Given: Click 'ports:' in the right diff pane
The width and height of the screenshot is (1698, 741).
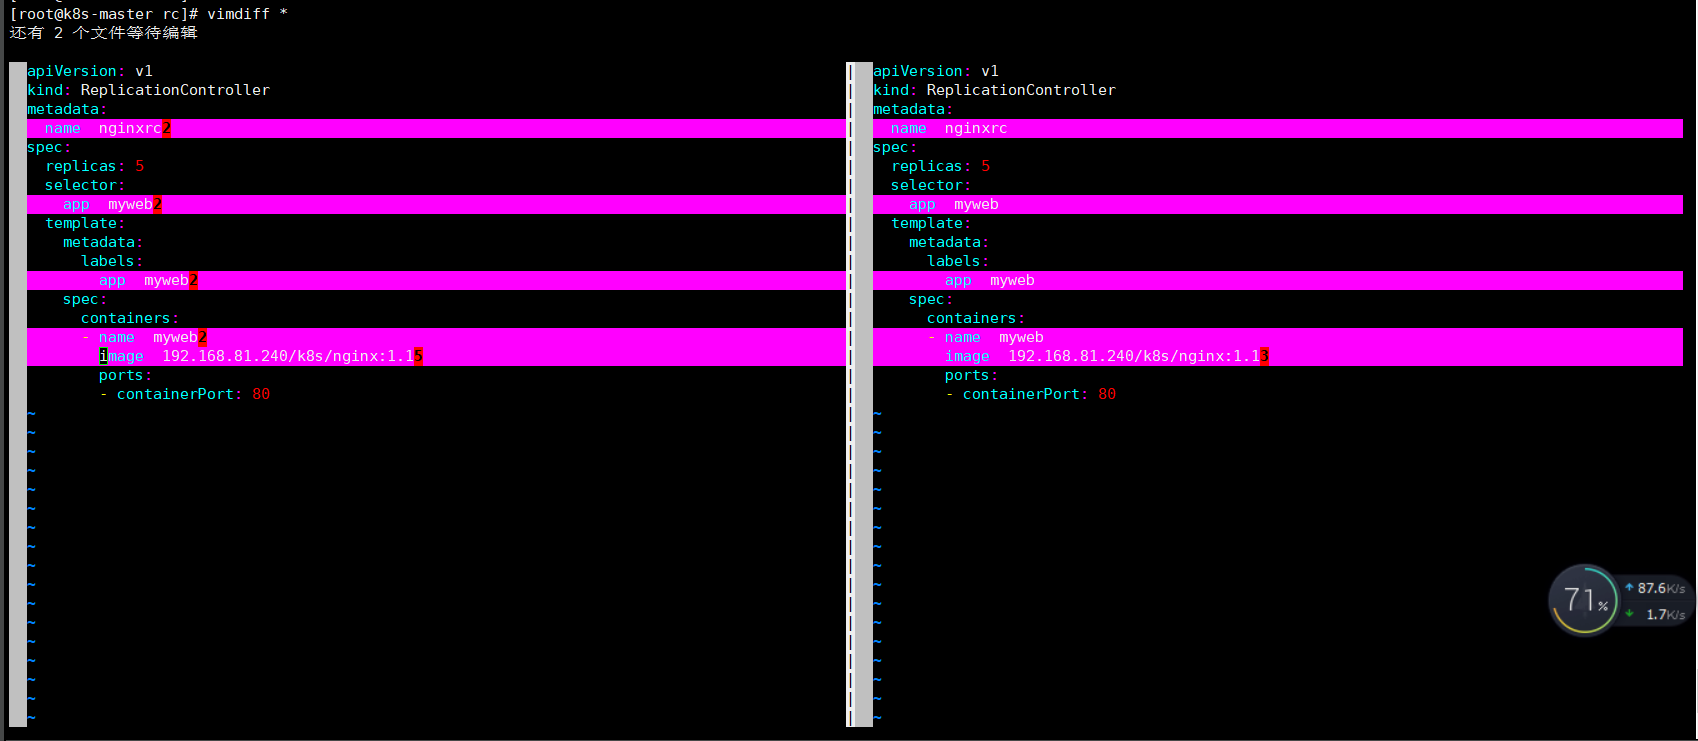Looking at the screenshot, I should pos(971,375).
